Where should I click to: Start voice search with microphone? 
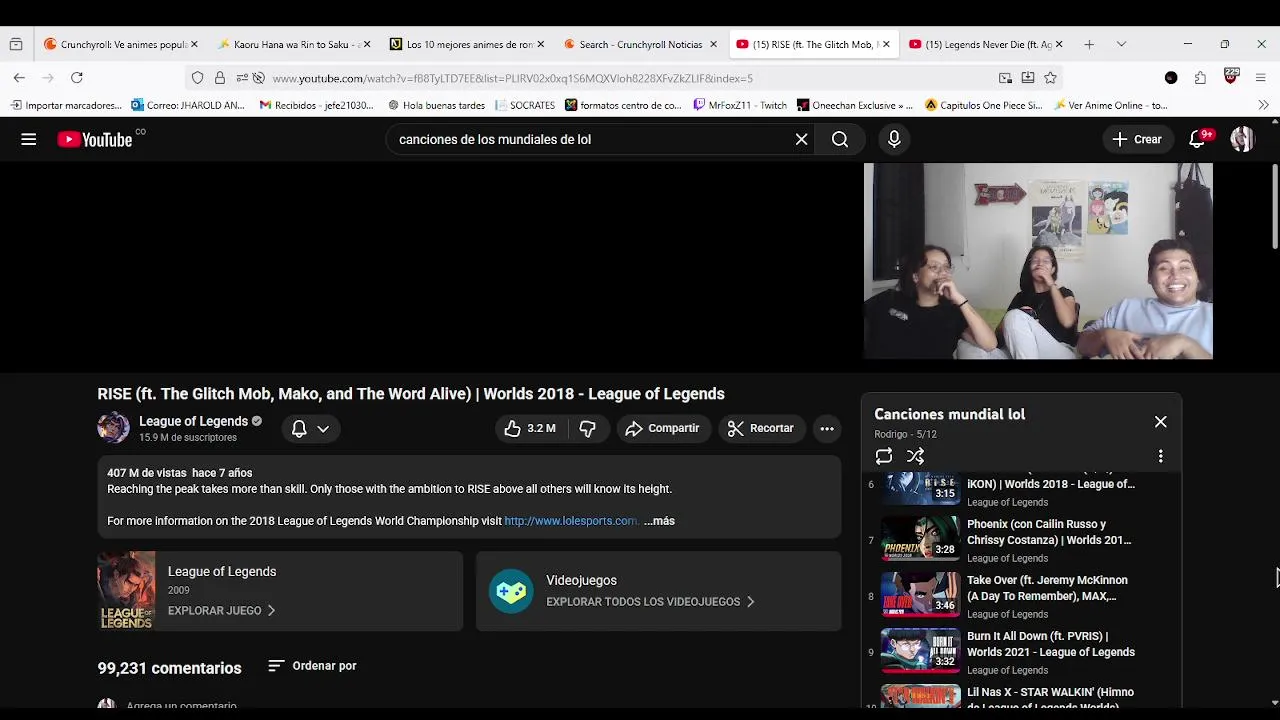coord(894,139)
